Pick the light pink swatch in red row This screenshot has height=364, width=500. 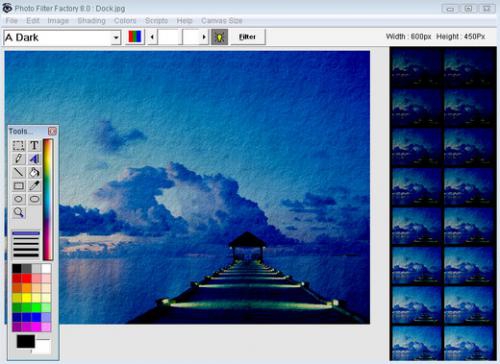click(46, 278)
